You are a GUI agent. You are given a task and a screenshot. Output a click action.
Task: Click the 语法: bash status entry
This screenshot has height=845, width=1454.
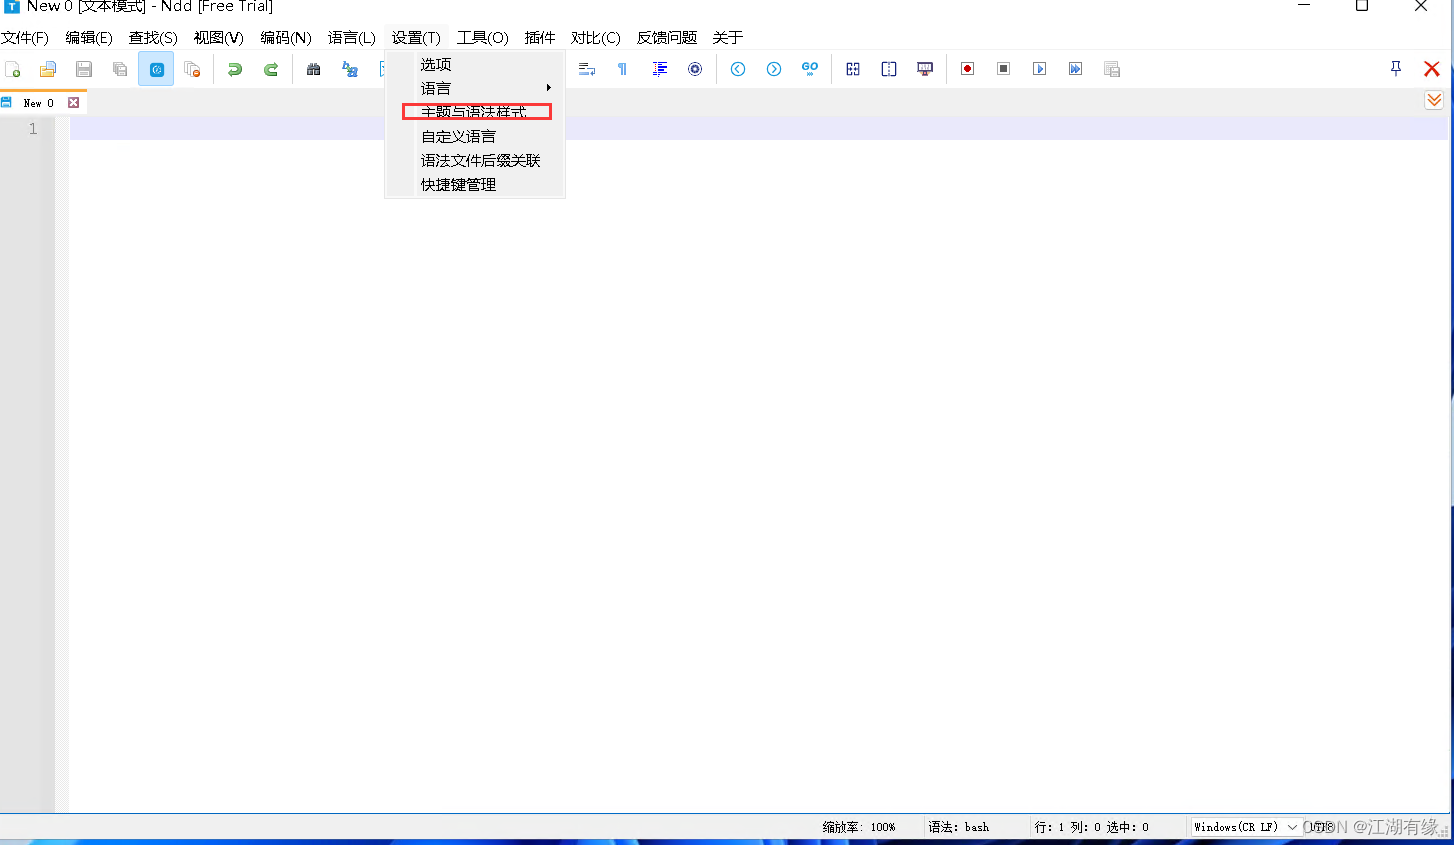(x=958, y=827)
